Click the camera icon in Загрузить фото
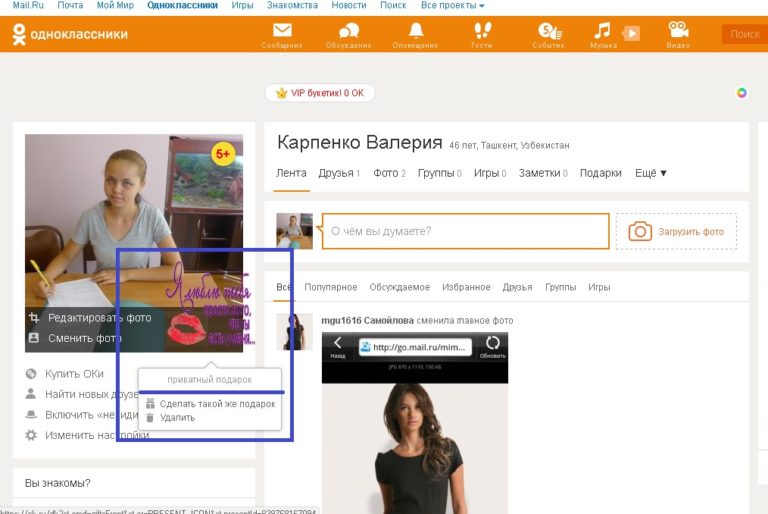Image resolution: width=768 pixels, height=514 pixels. coord(640,231)
